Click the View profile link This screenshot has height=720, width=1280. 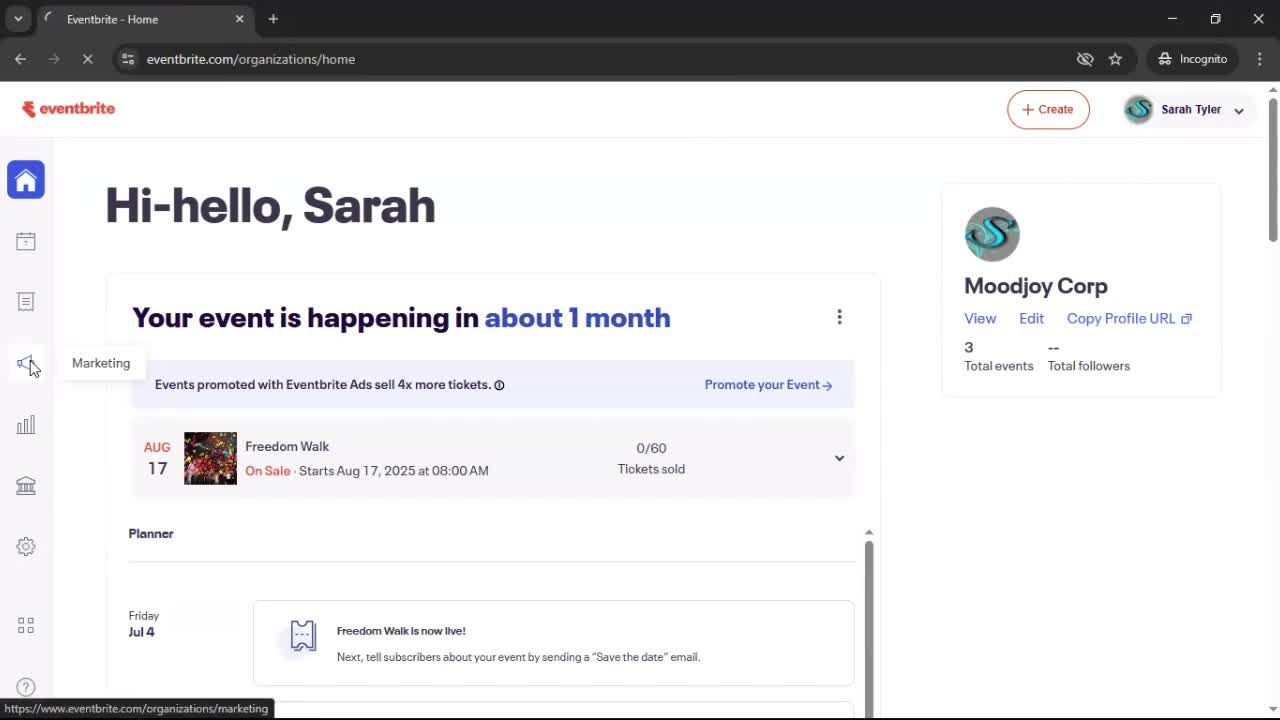point(980,319)
